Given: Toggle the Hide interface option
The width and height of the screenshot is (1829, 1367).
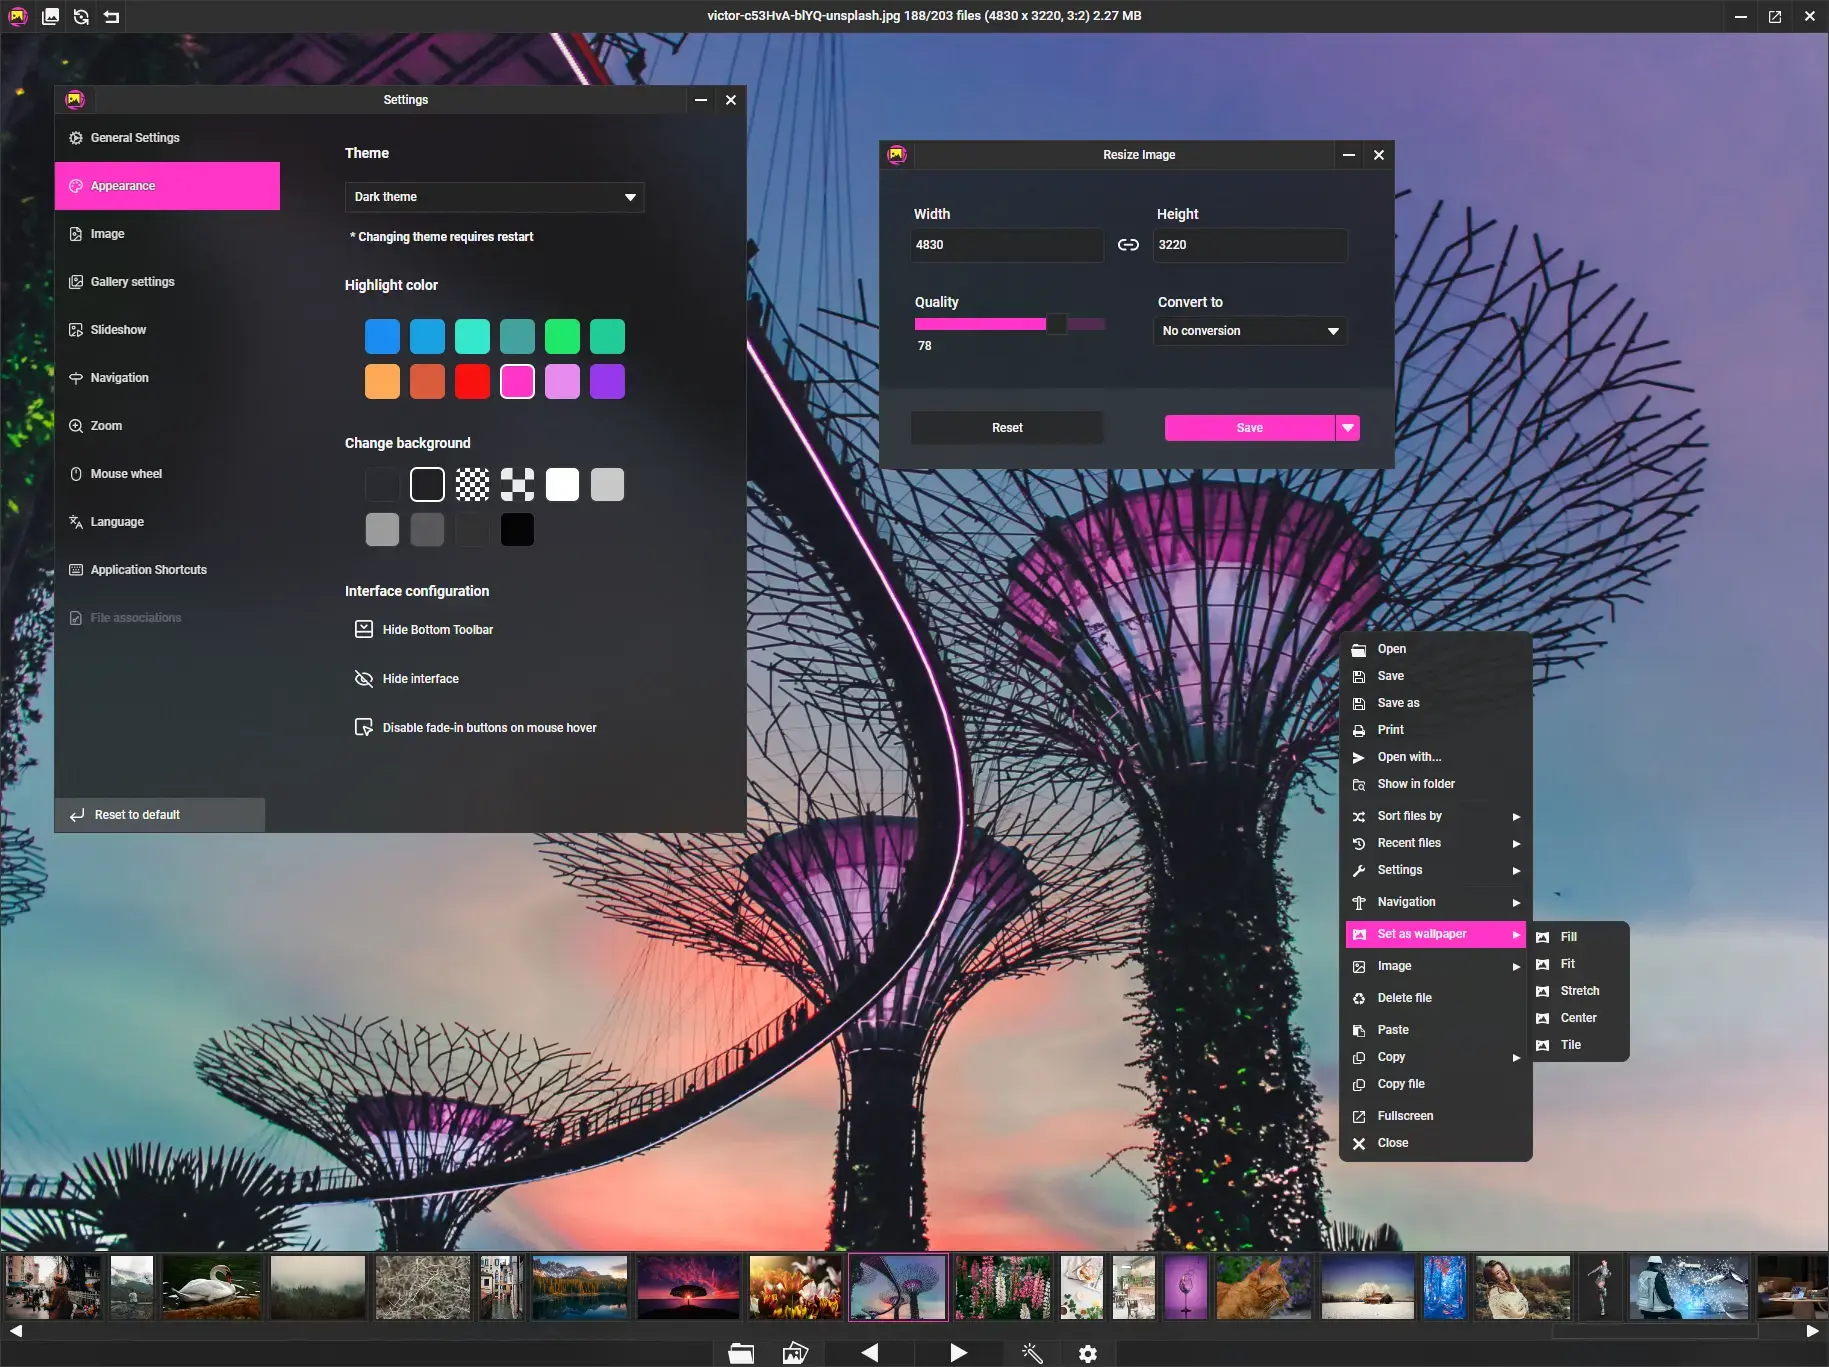Looking at the screenshot, I should [420, 679].
